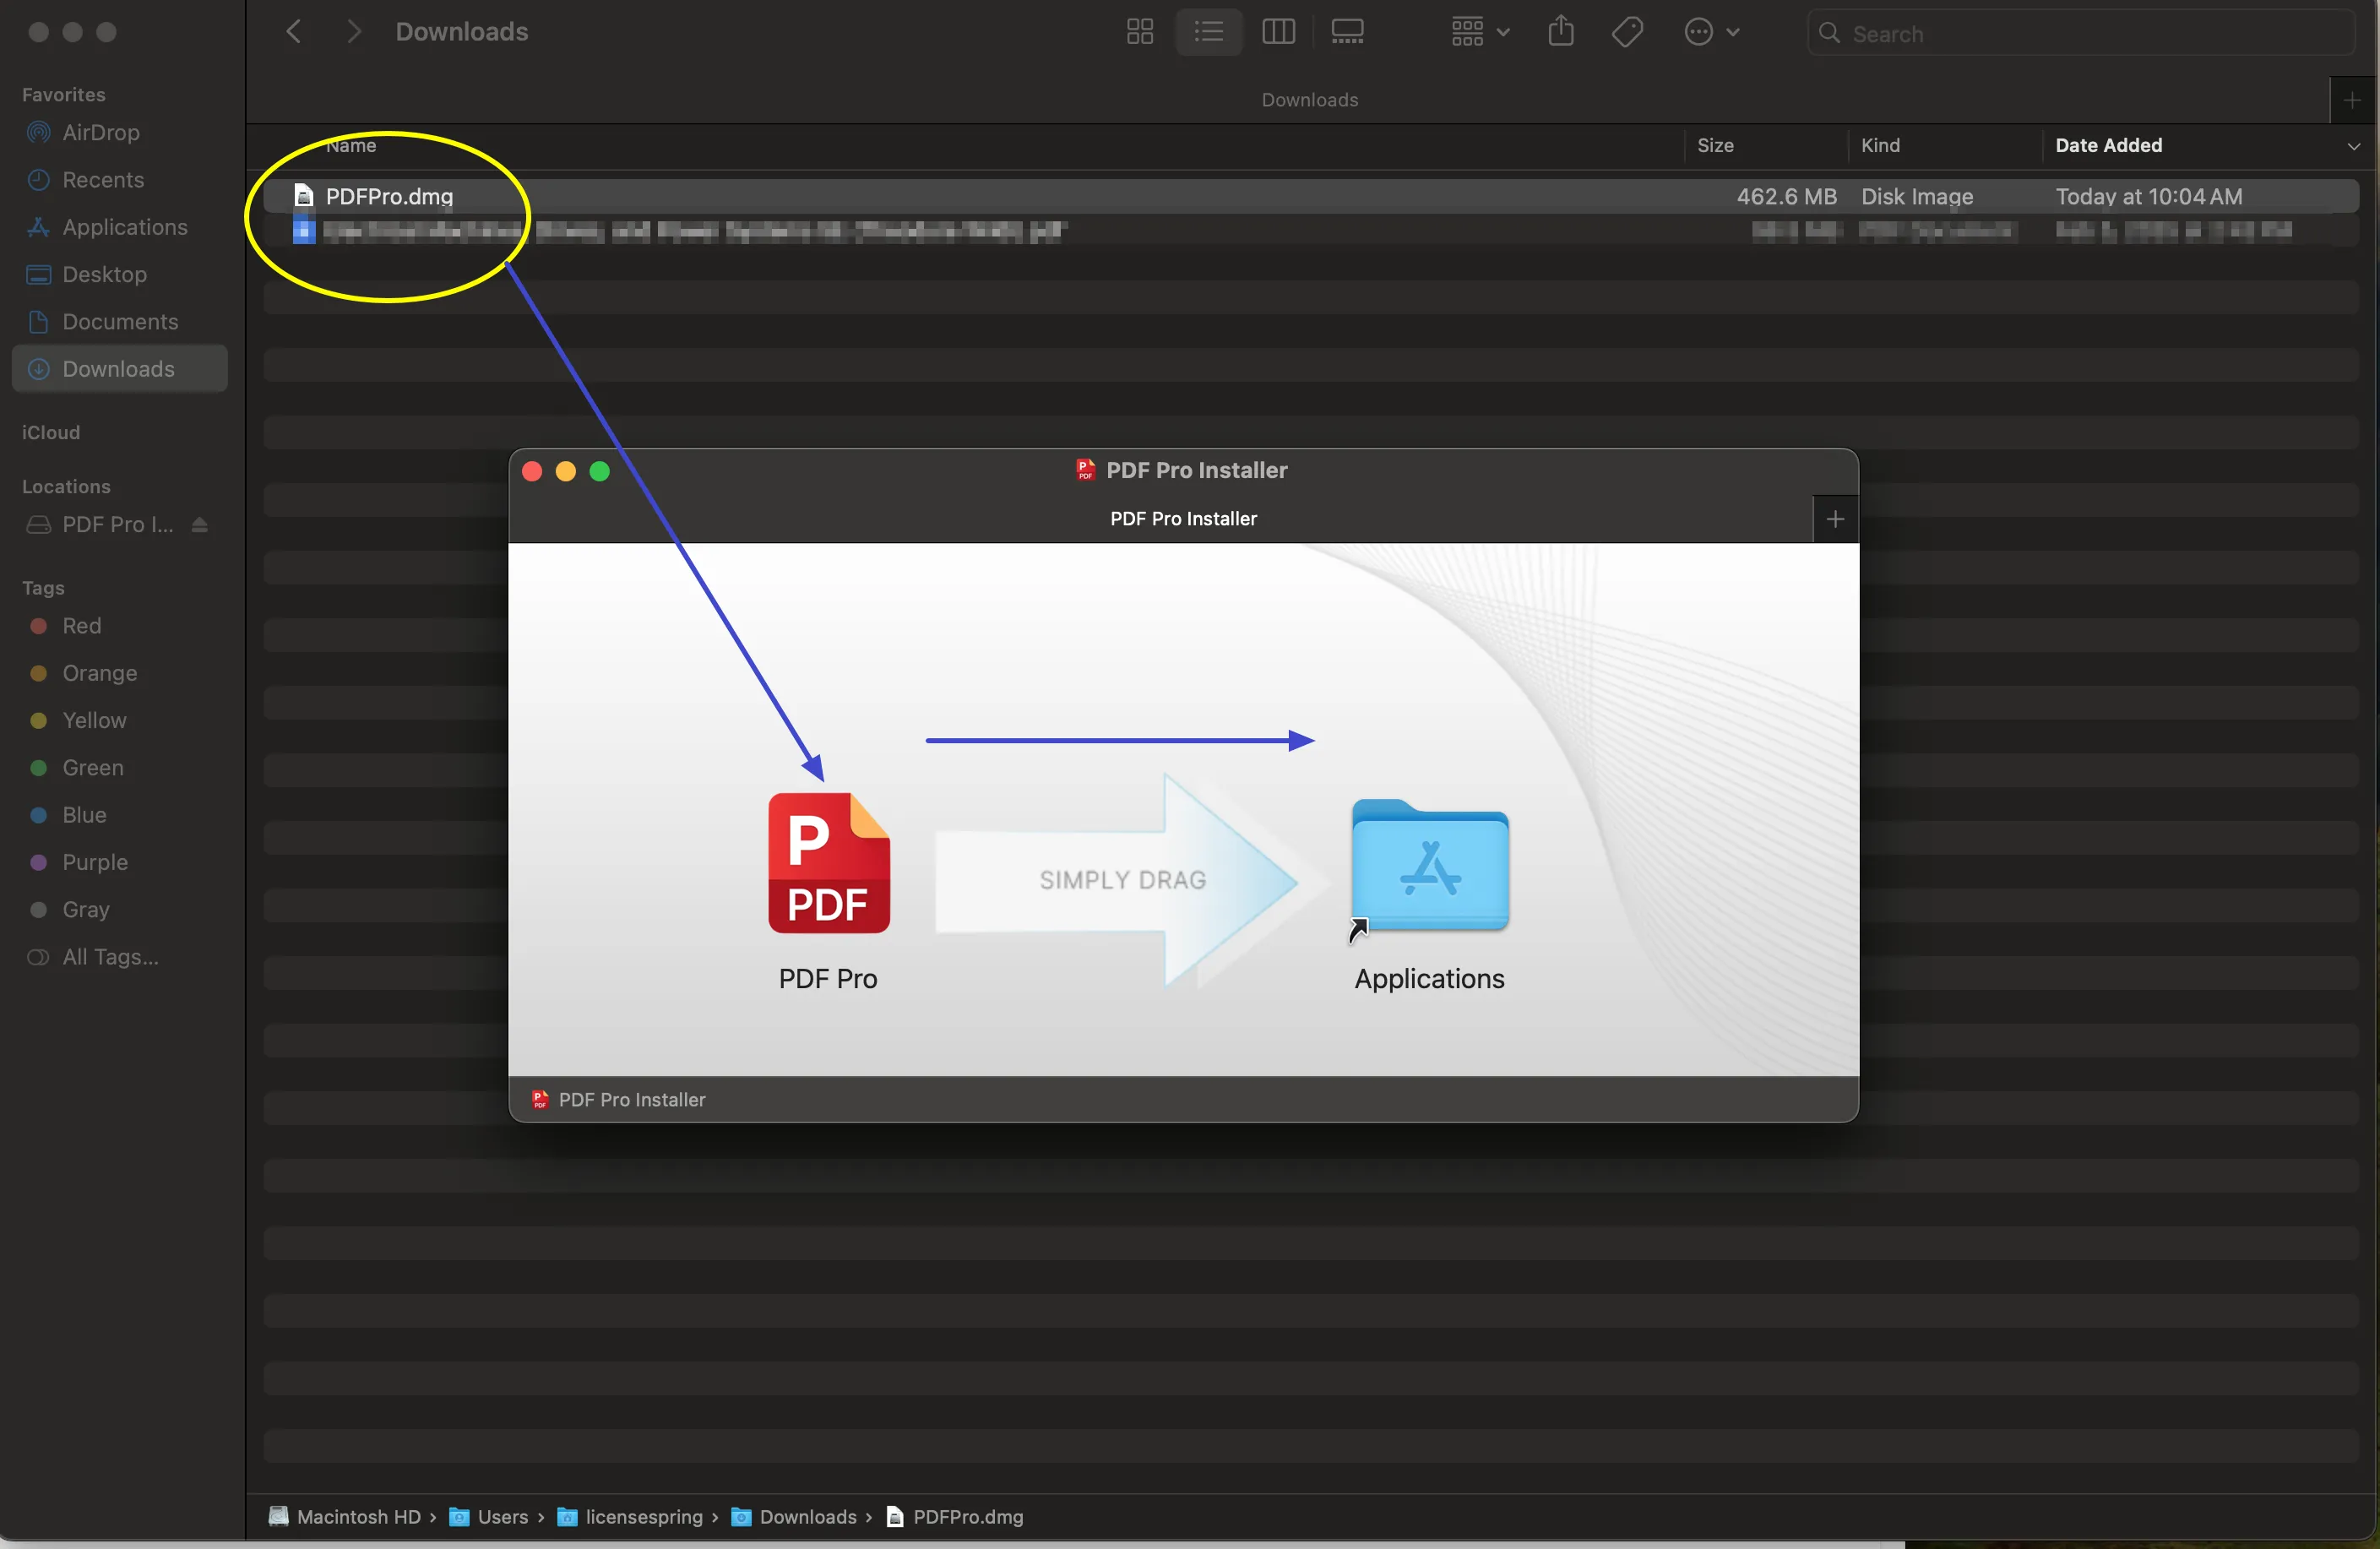Viewport: 2380px width, 1549px height.
Task: Sort by the Name column header
Action: 351,146
